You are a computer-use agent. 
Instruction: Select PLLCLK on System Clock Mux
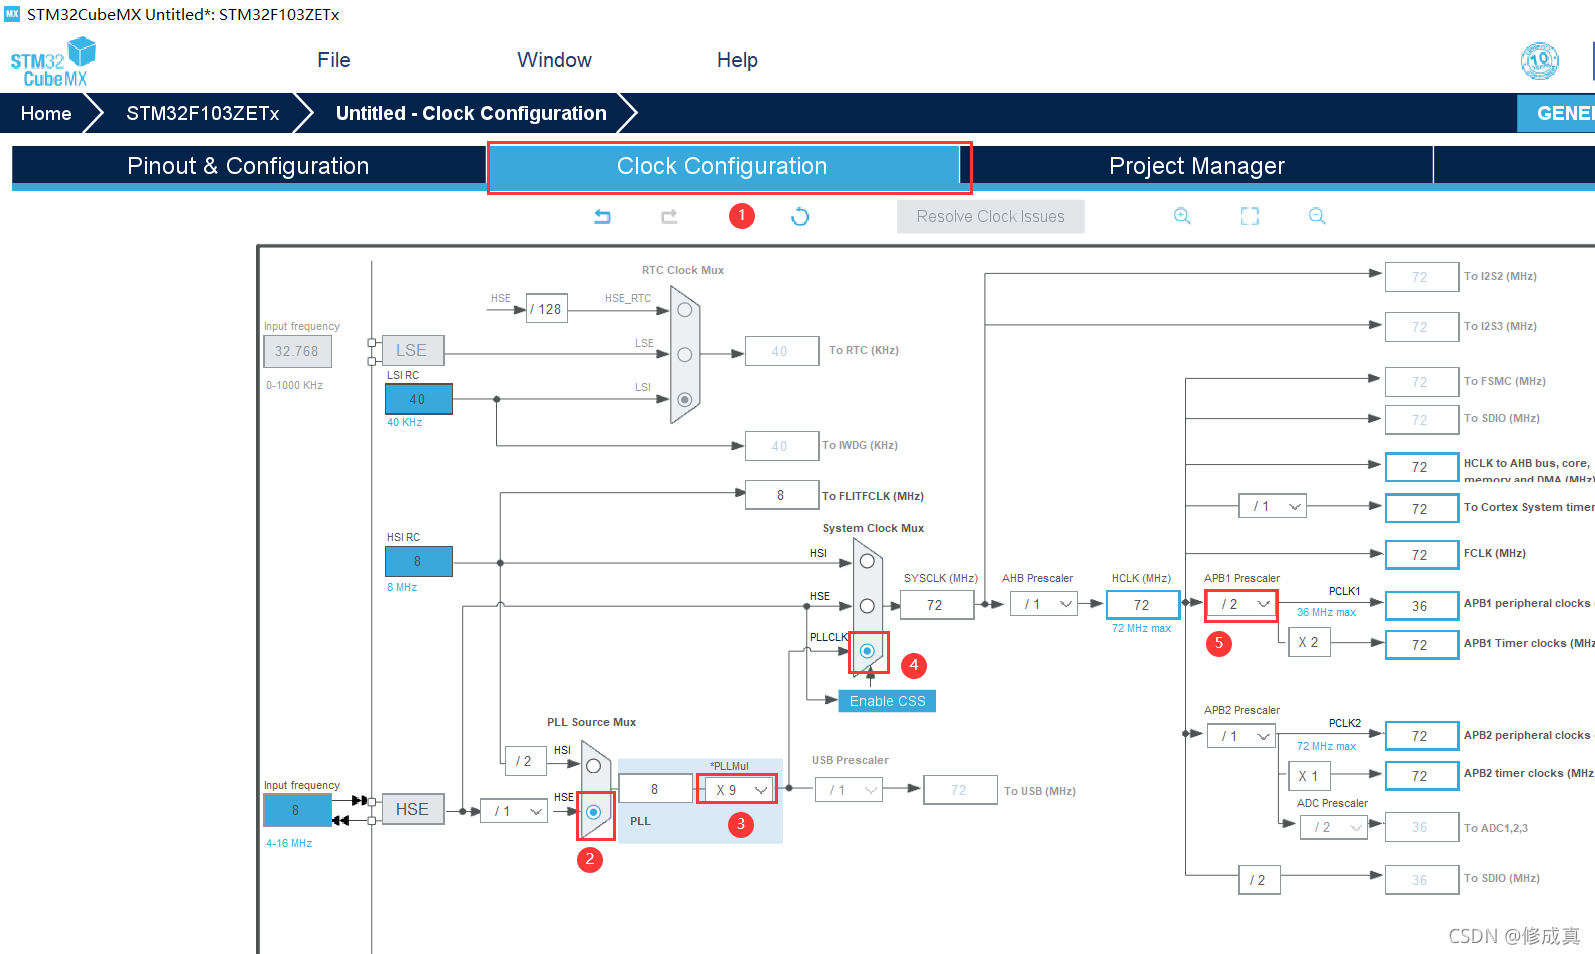[867, 651]
